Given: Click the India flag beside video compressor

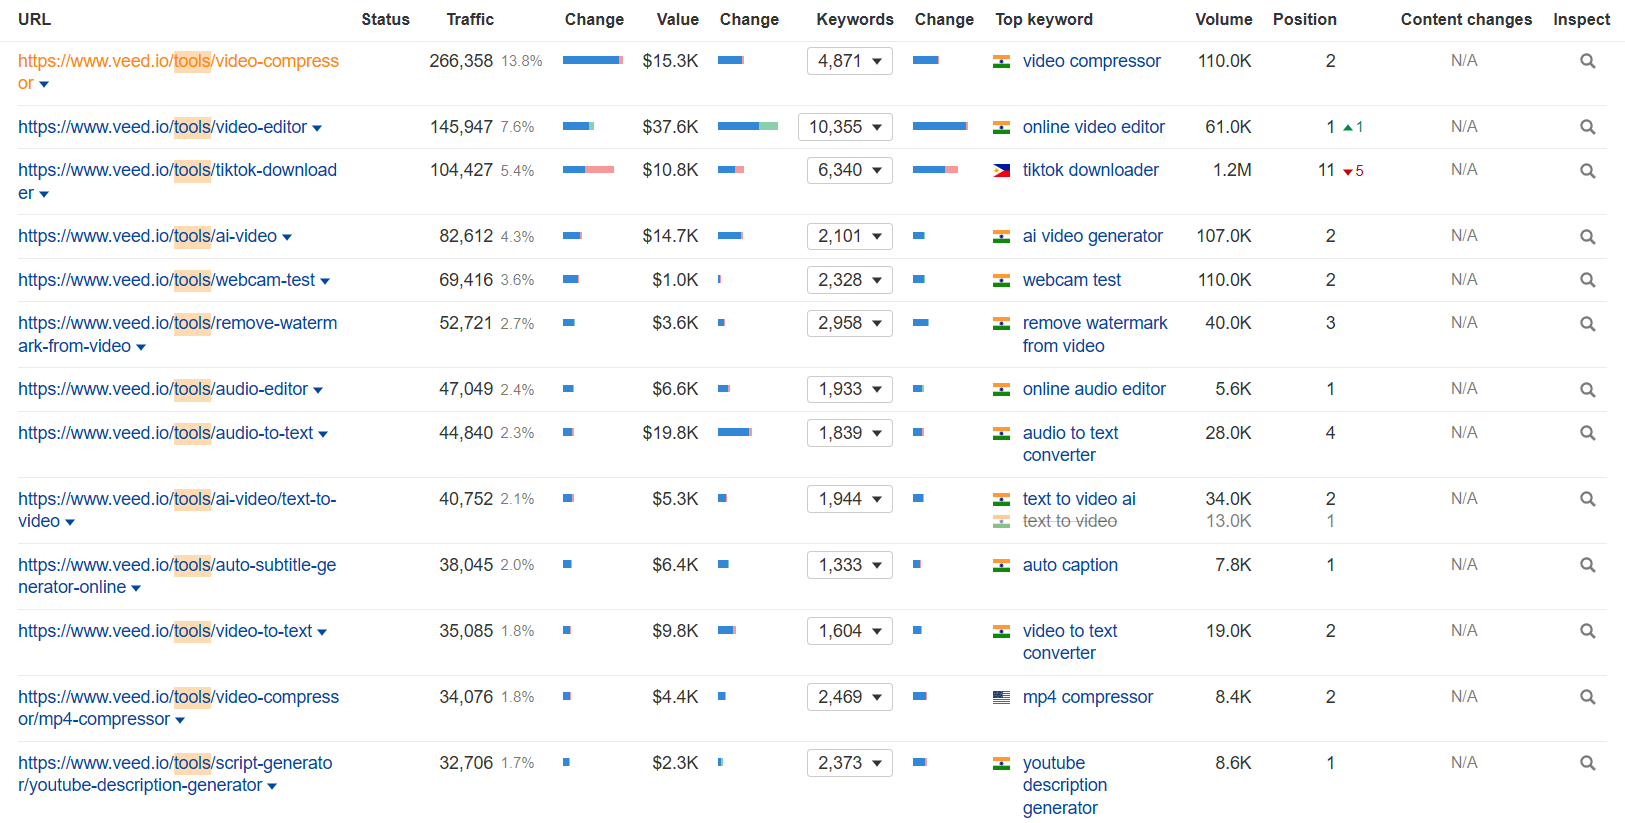Looking at the screenshot, I should click(x=1001, y=62).
